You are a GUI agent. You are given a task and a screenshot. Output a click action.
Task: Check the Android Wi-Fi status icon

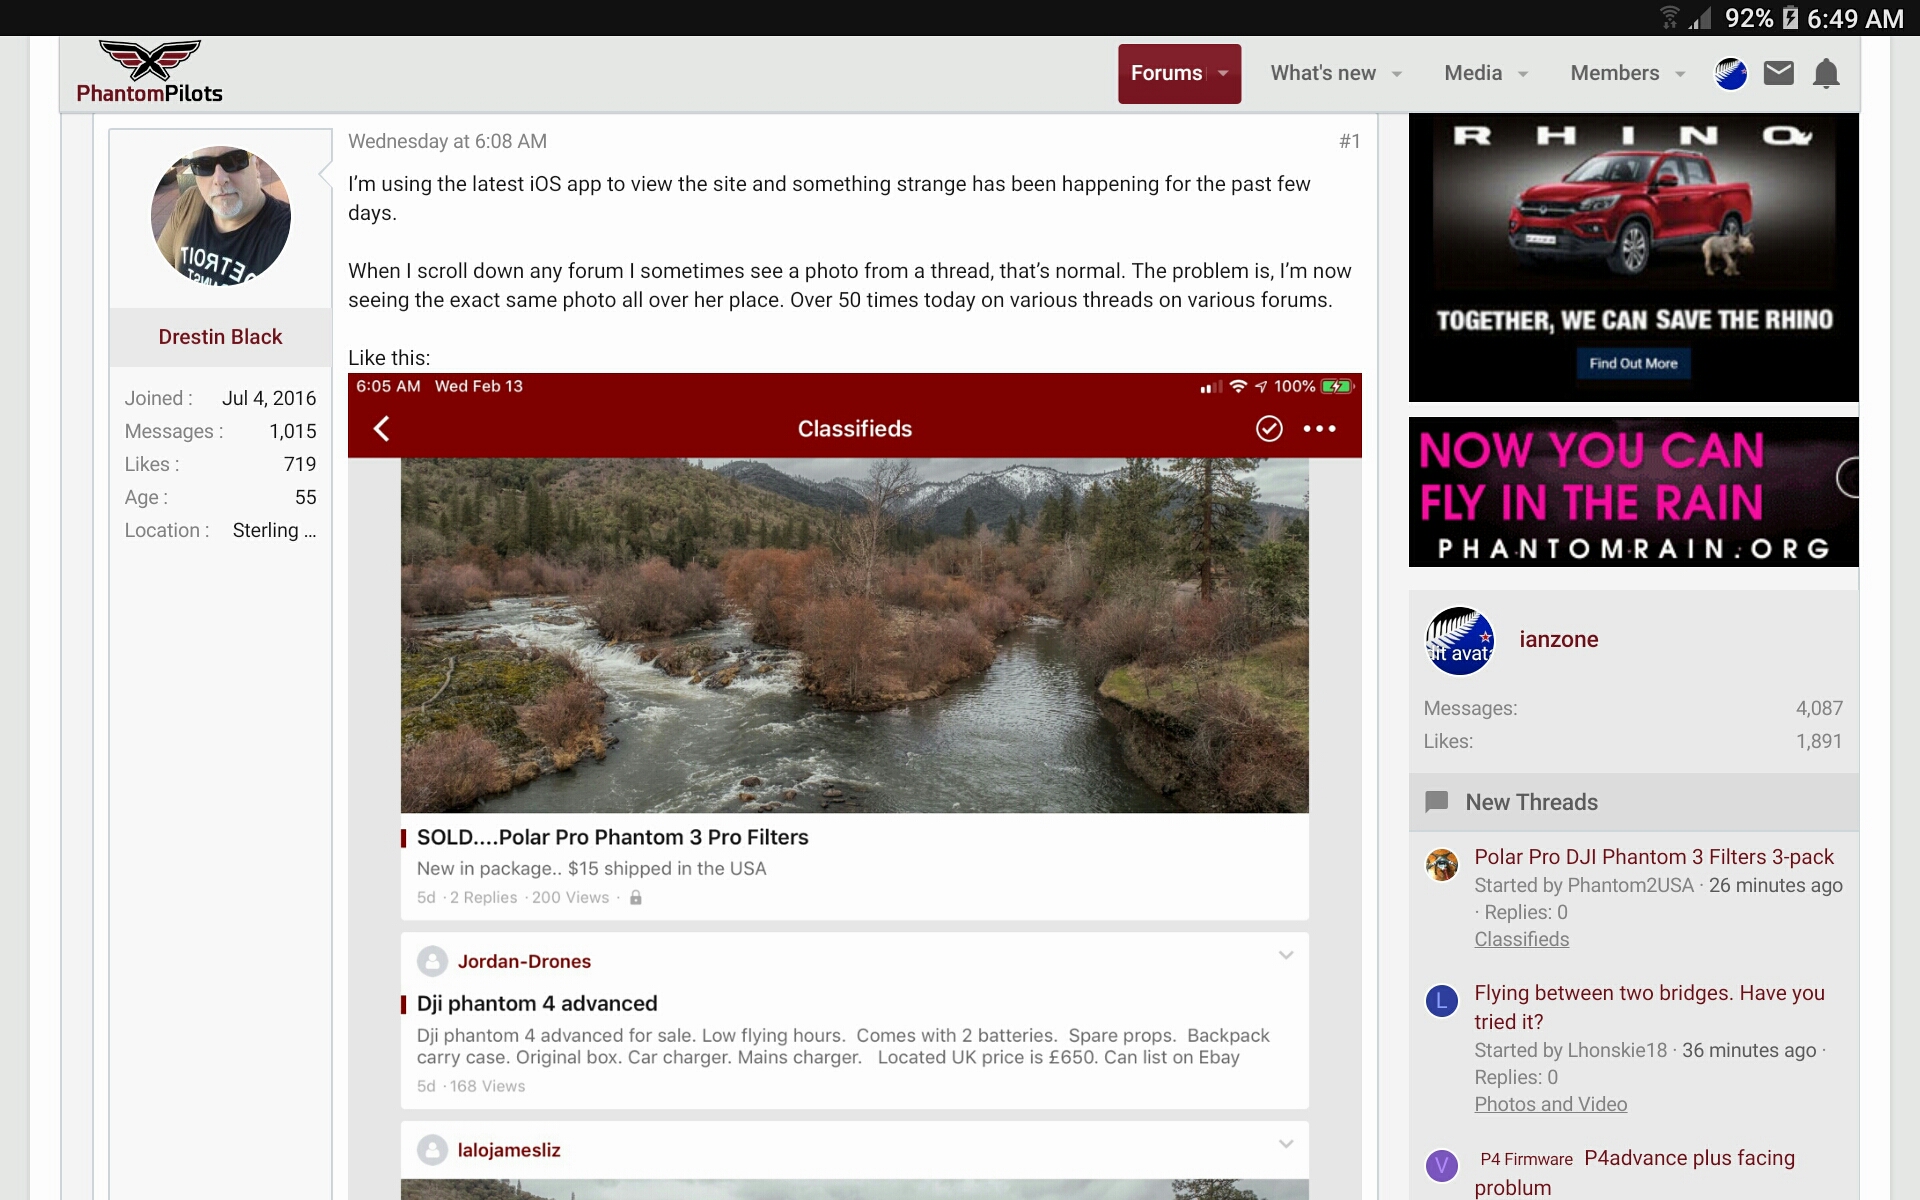click(1669, 18)
